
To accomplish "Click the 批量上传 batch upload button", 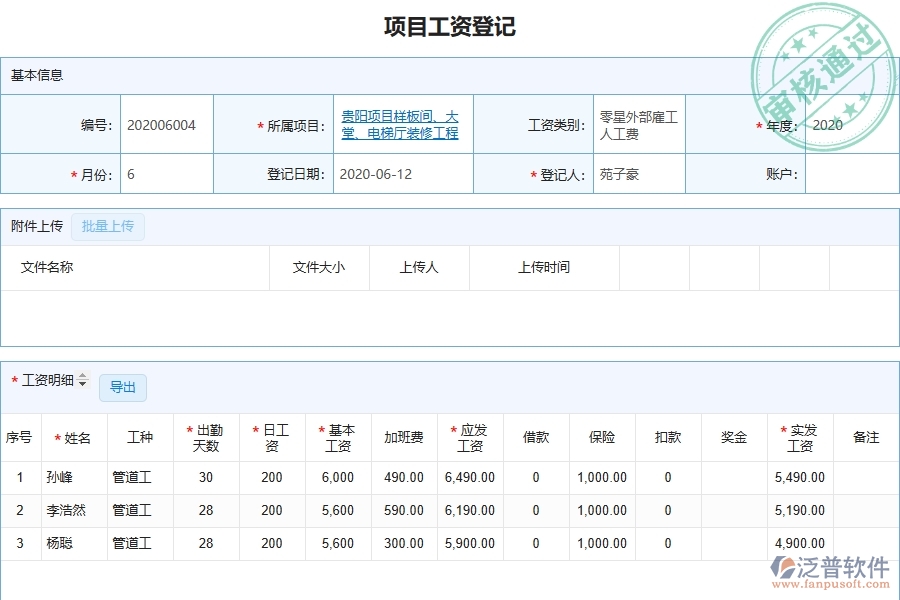I will click(x=108, y=227).
